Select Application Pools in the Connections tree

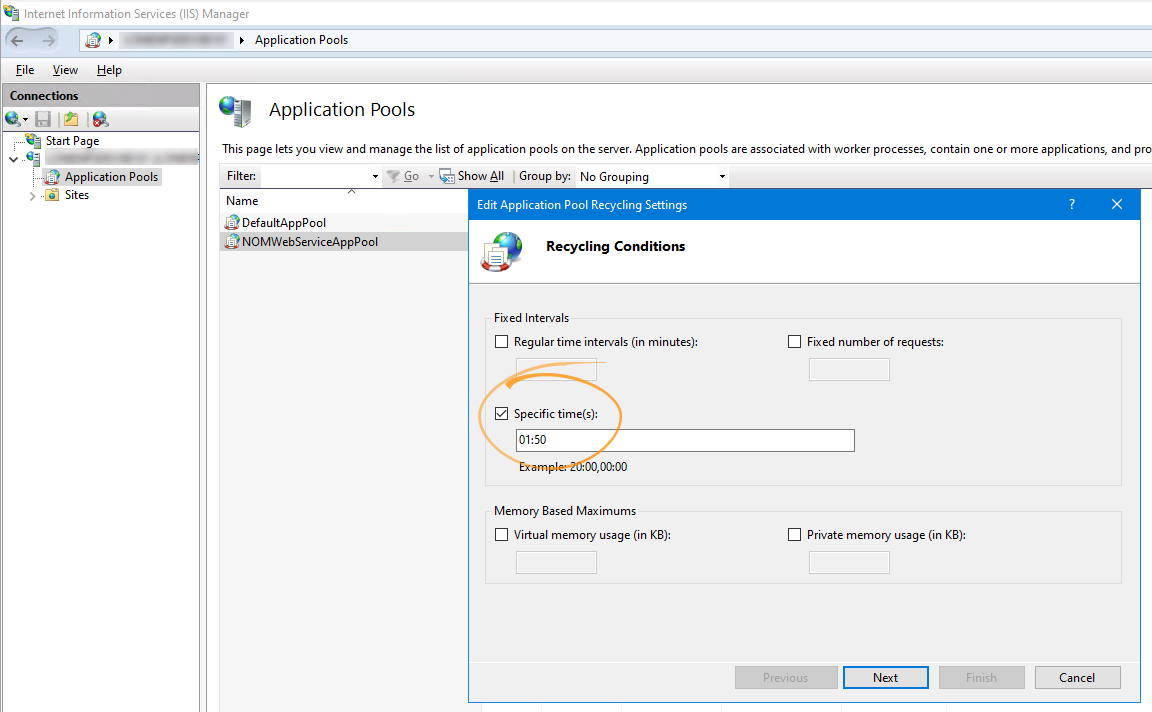pos(111,176)
